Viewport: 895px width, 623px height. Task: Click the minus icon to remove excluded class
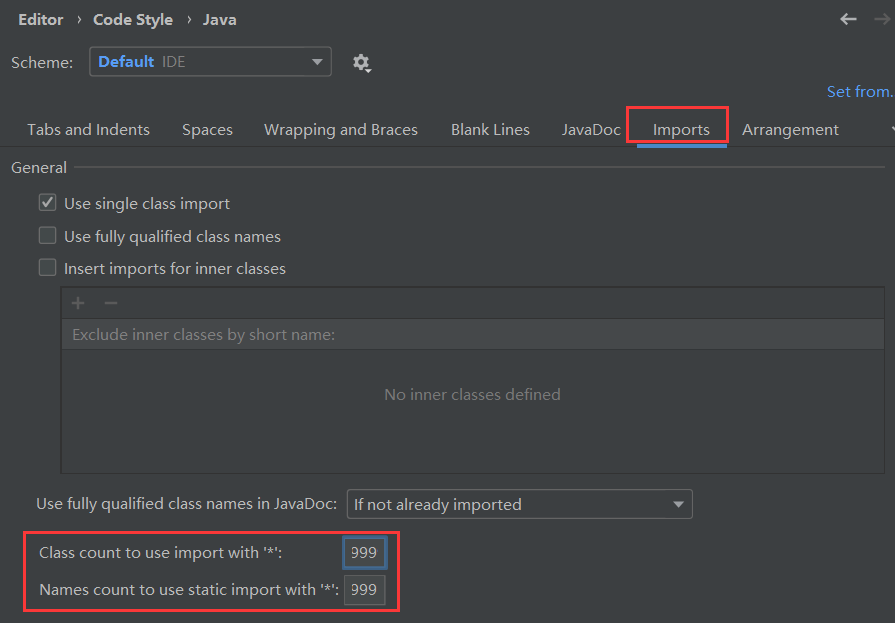111,303
